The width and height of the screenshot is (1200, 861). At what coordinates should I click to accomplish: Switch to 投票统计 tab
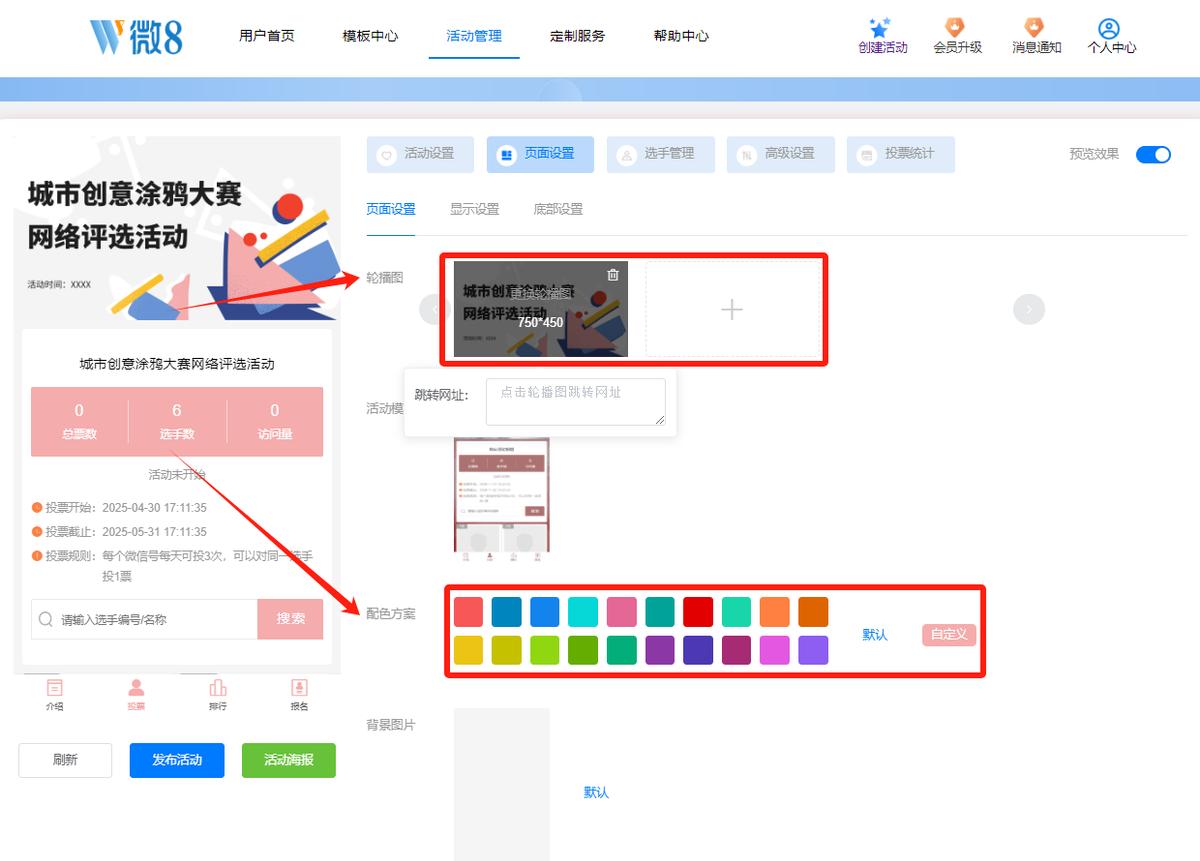coord(900,155)
